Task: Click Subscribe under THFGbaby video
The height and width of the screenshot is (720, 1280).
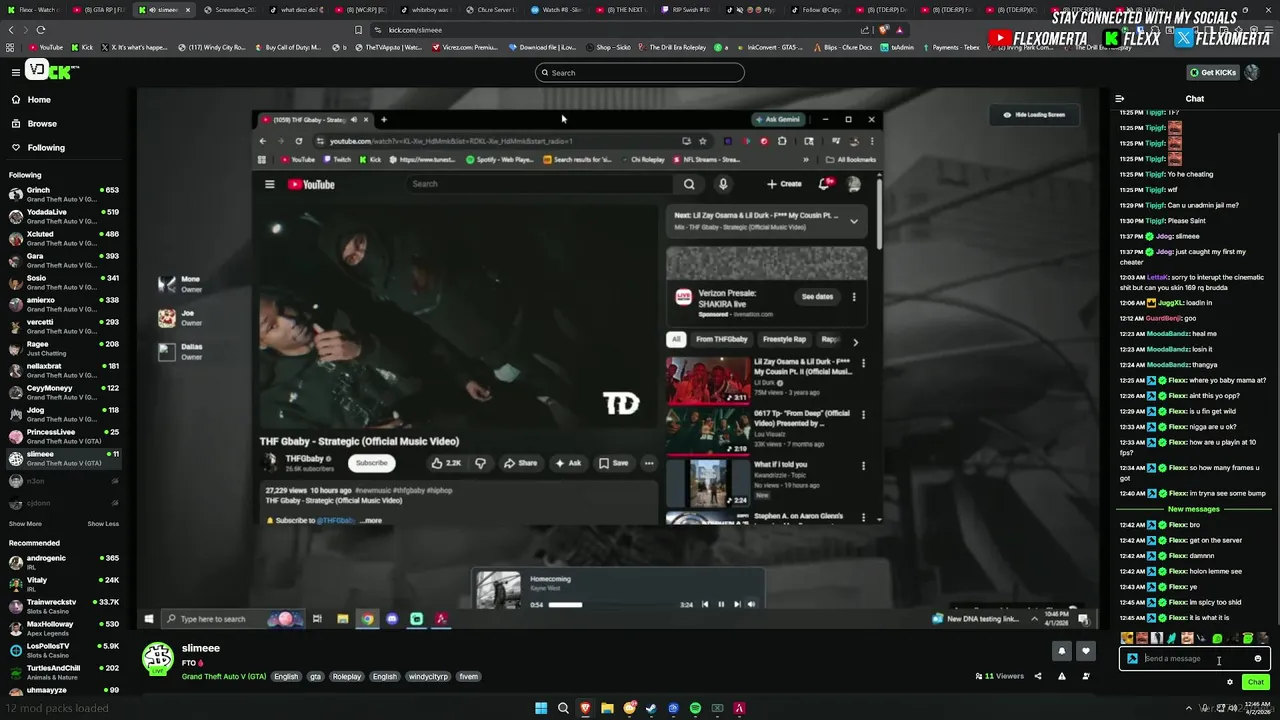Action: pos(371,463)
